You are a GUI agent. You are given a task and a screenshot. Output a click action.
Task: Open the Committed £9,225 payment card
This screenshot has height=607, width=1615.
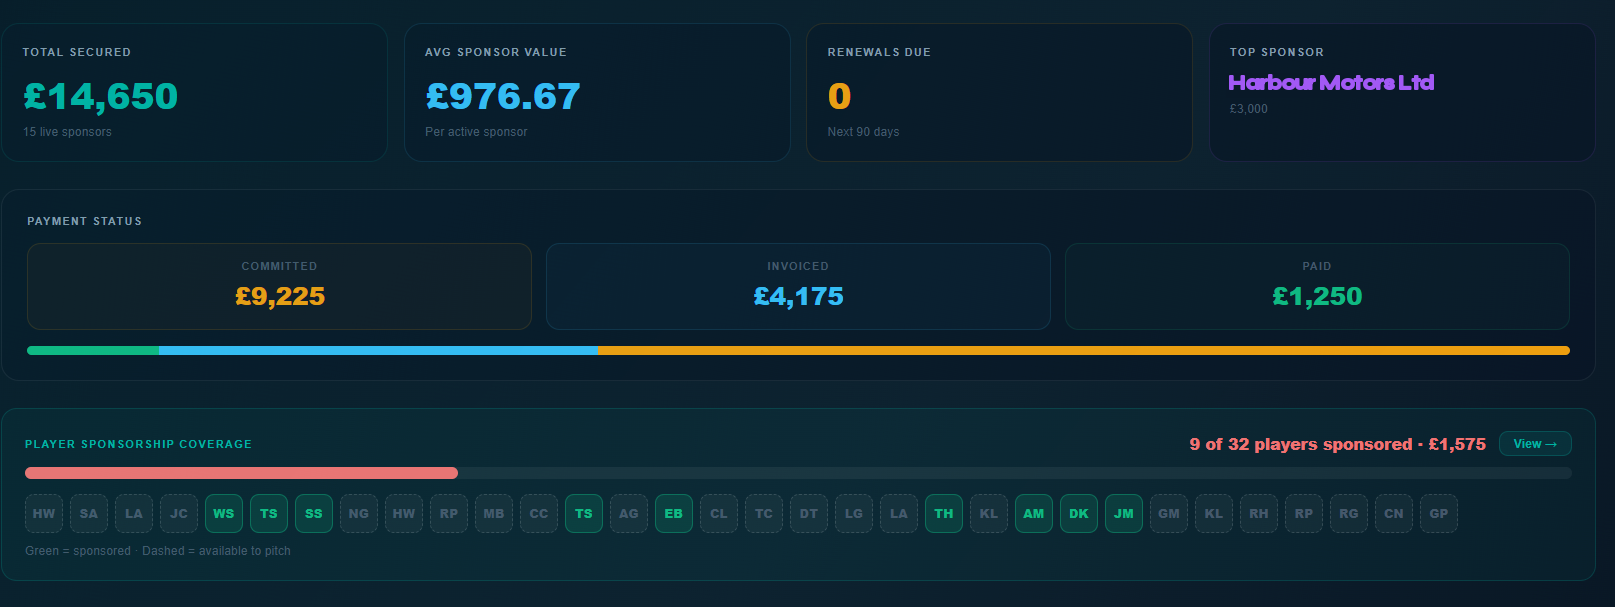pos(279,286)
